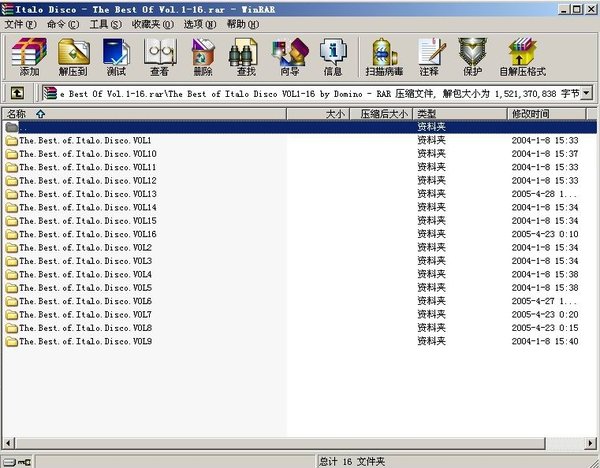Sort by 名称 column header
This screenshot has width=600, height=468.
[x=145, y=114]
